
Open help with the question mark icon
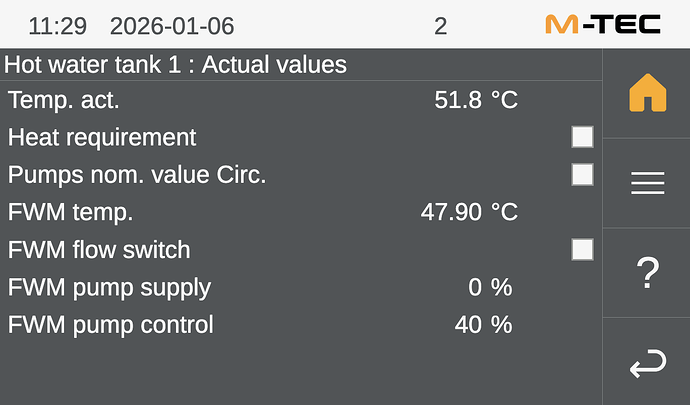(647, 273)
